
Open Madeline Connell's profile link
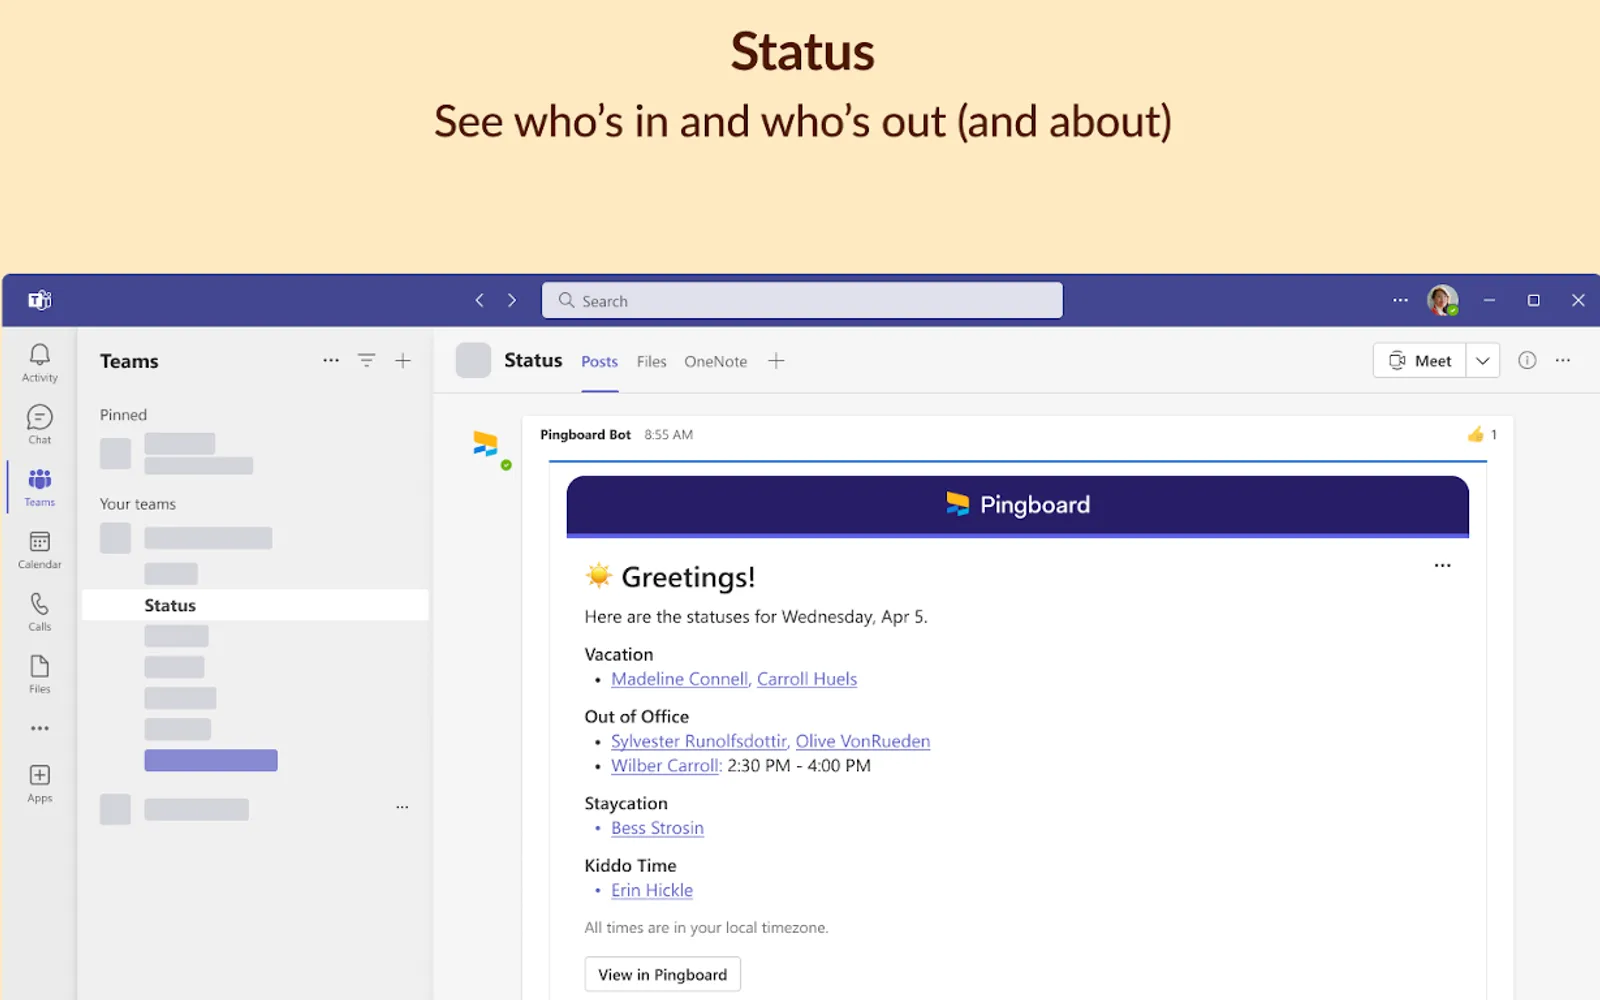679,679
